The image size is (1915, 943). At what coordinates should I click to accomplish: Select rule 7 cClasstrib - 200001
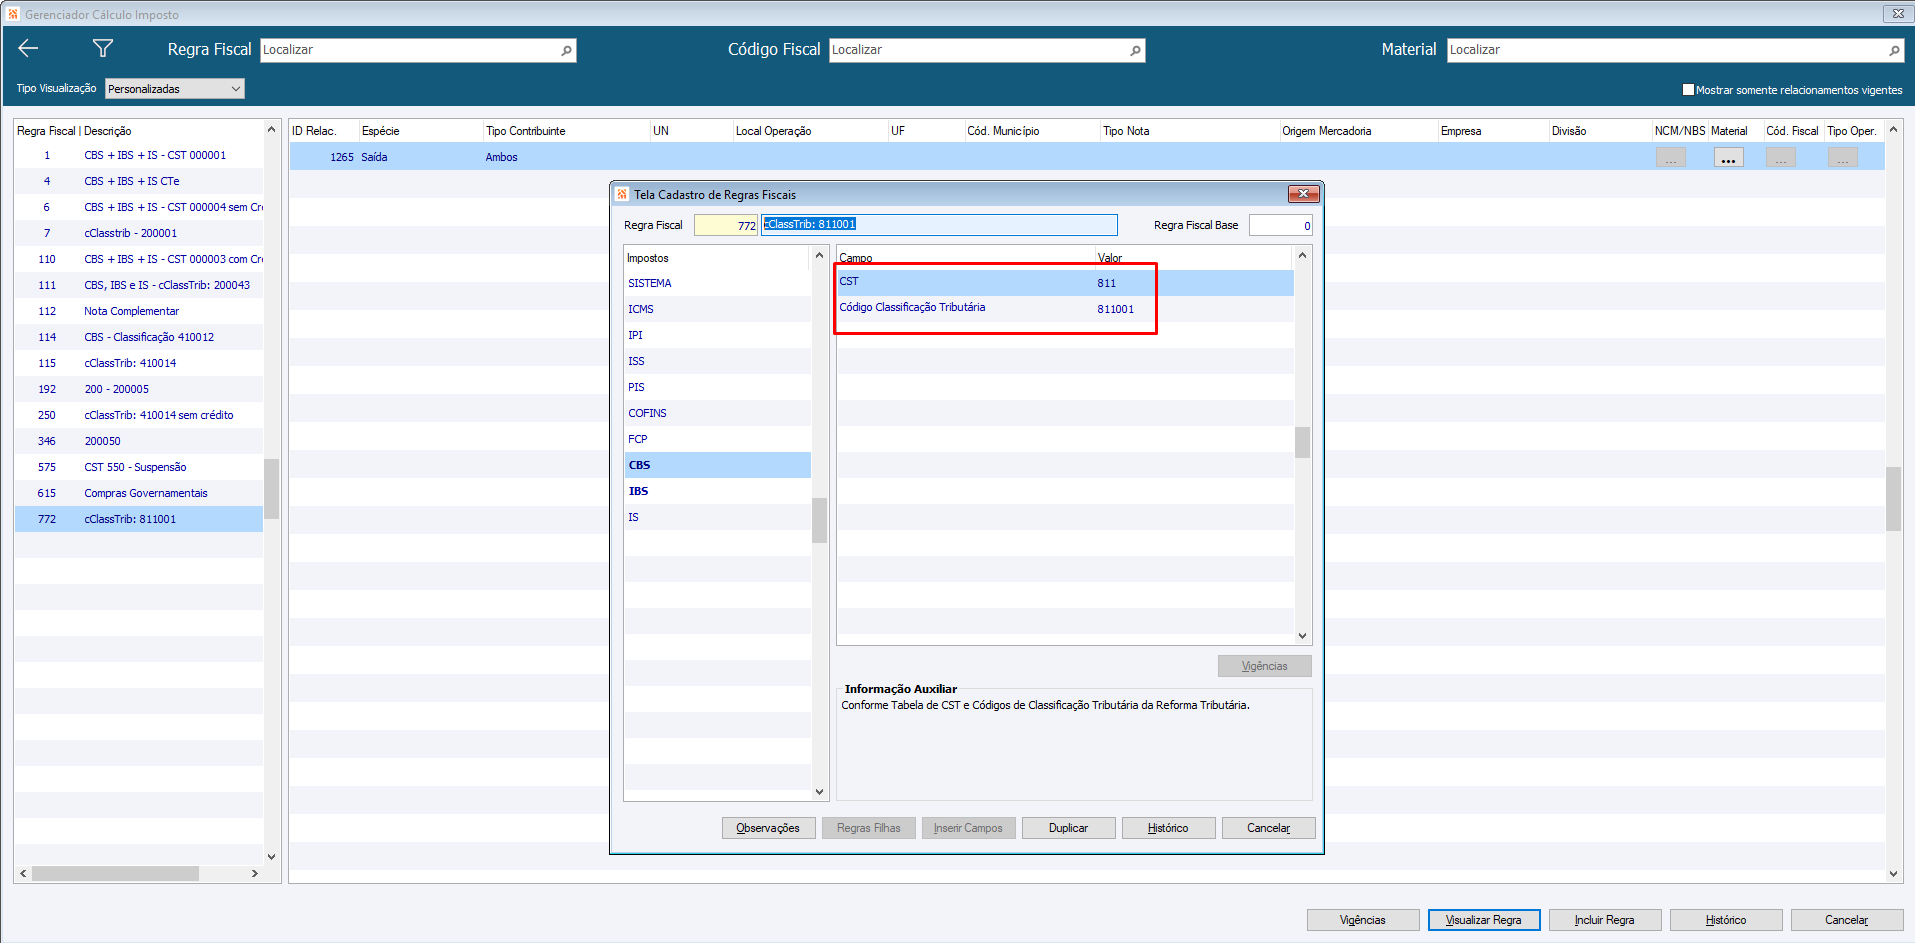point(139,233)
